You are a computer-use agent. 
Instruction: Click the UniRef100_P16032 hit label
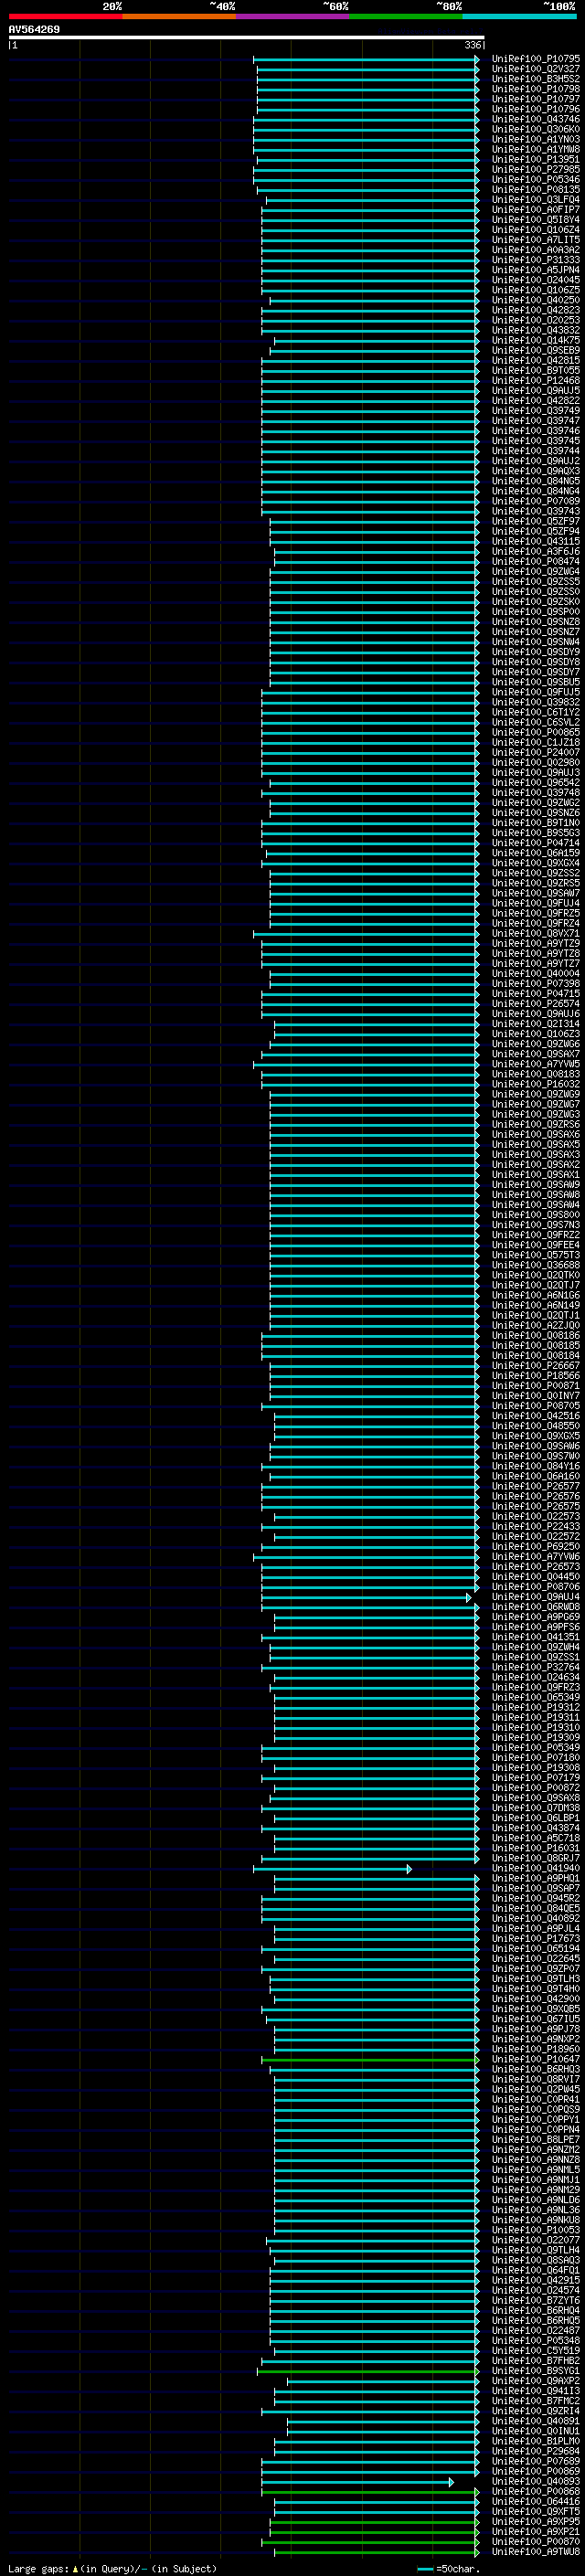[535, 1084]
